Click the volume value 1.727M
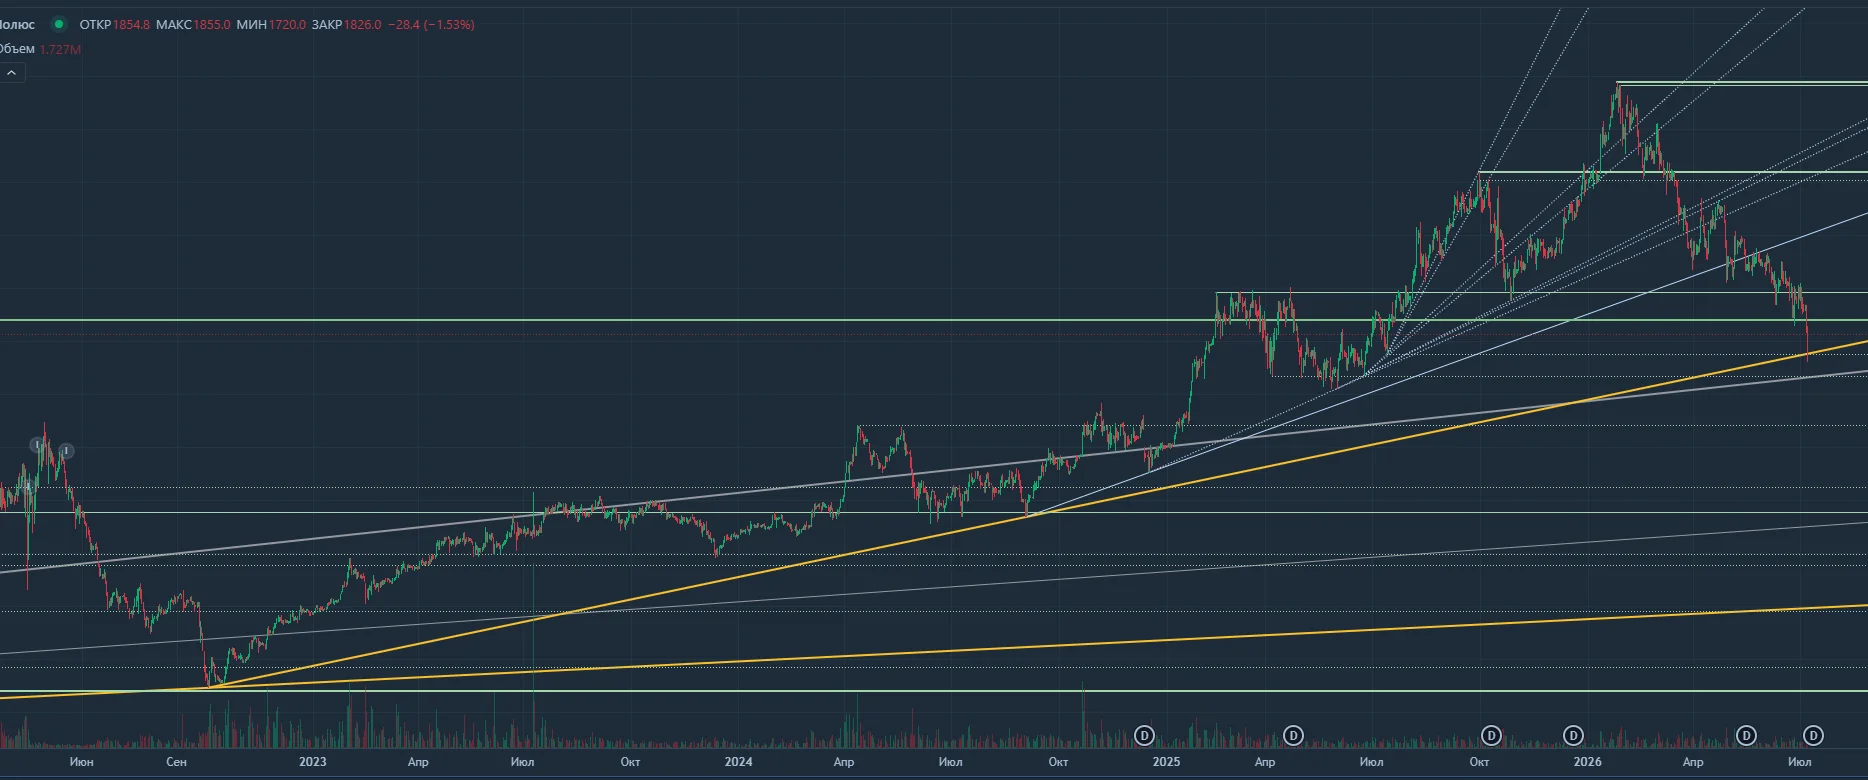Screen dimensions: 1868x780 (x=60, y=49)
